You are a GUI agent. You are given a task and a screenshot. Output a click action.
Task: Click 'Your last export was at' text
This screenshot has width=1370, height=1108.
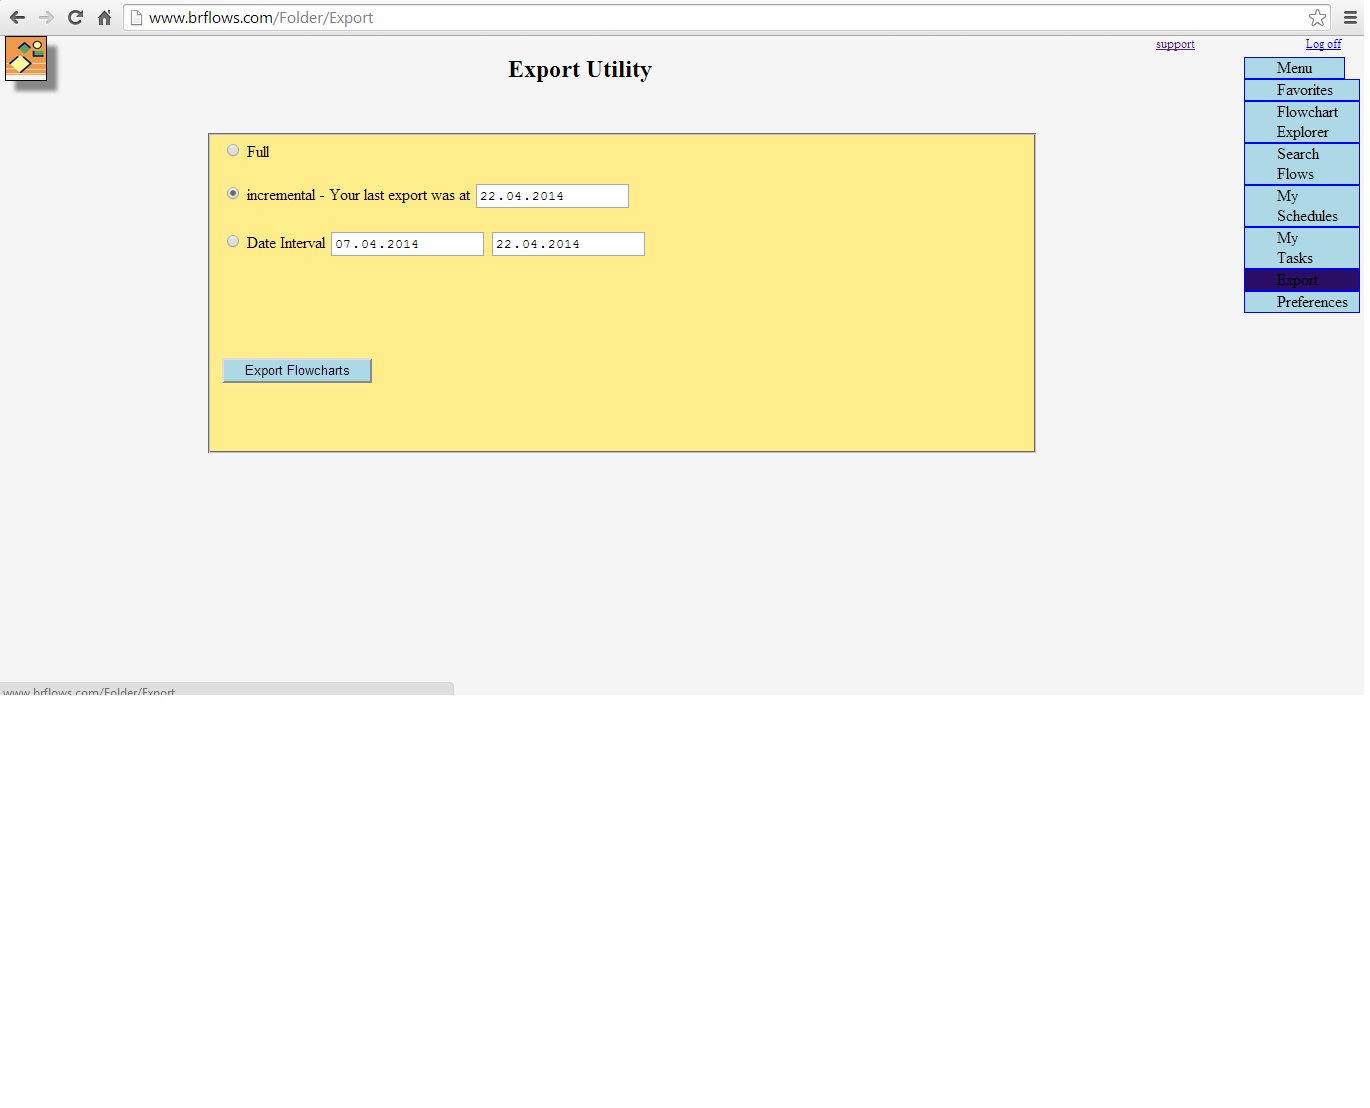click(x=400, y=195)
